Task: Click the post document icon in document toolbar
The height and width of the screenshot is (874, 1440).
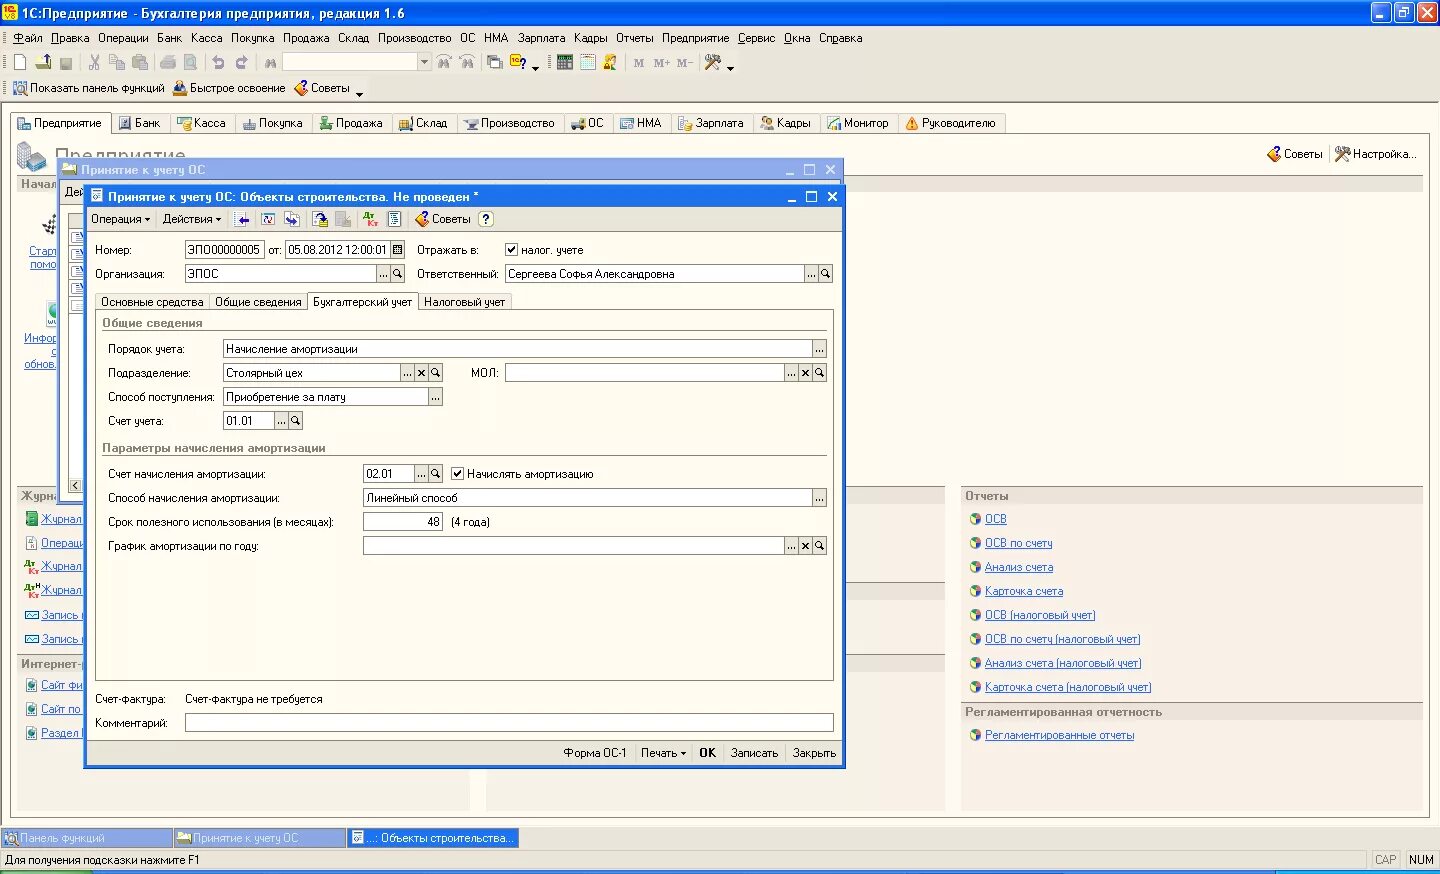Action: [x=320, y=219]
